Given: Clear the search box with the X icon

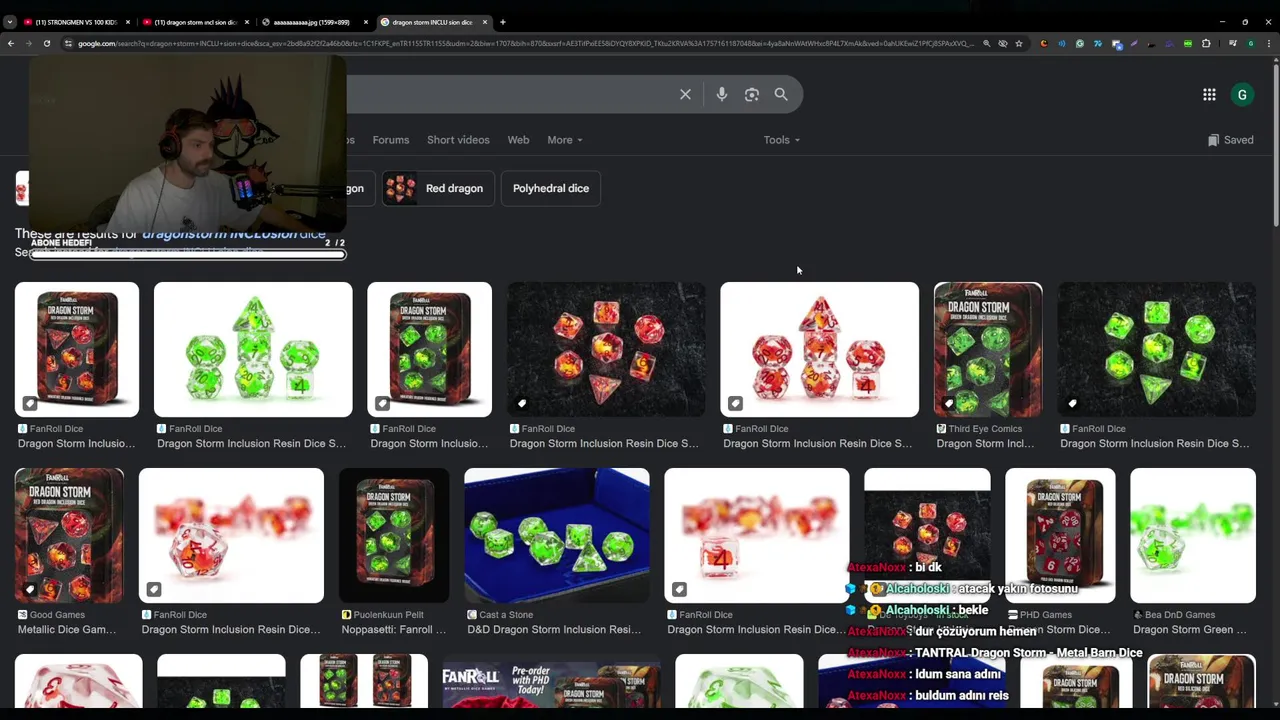Looking at the screenshot, I should coord(685,94).
